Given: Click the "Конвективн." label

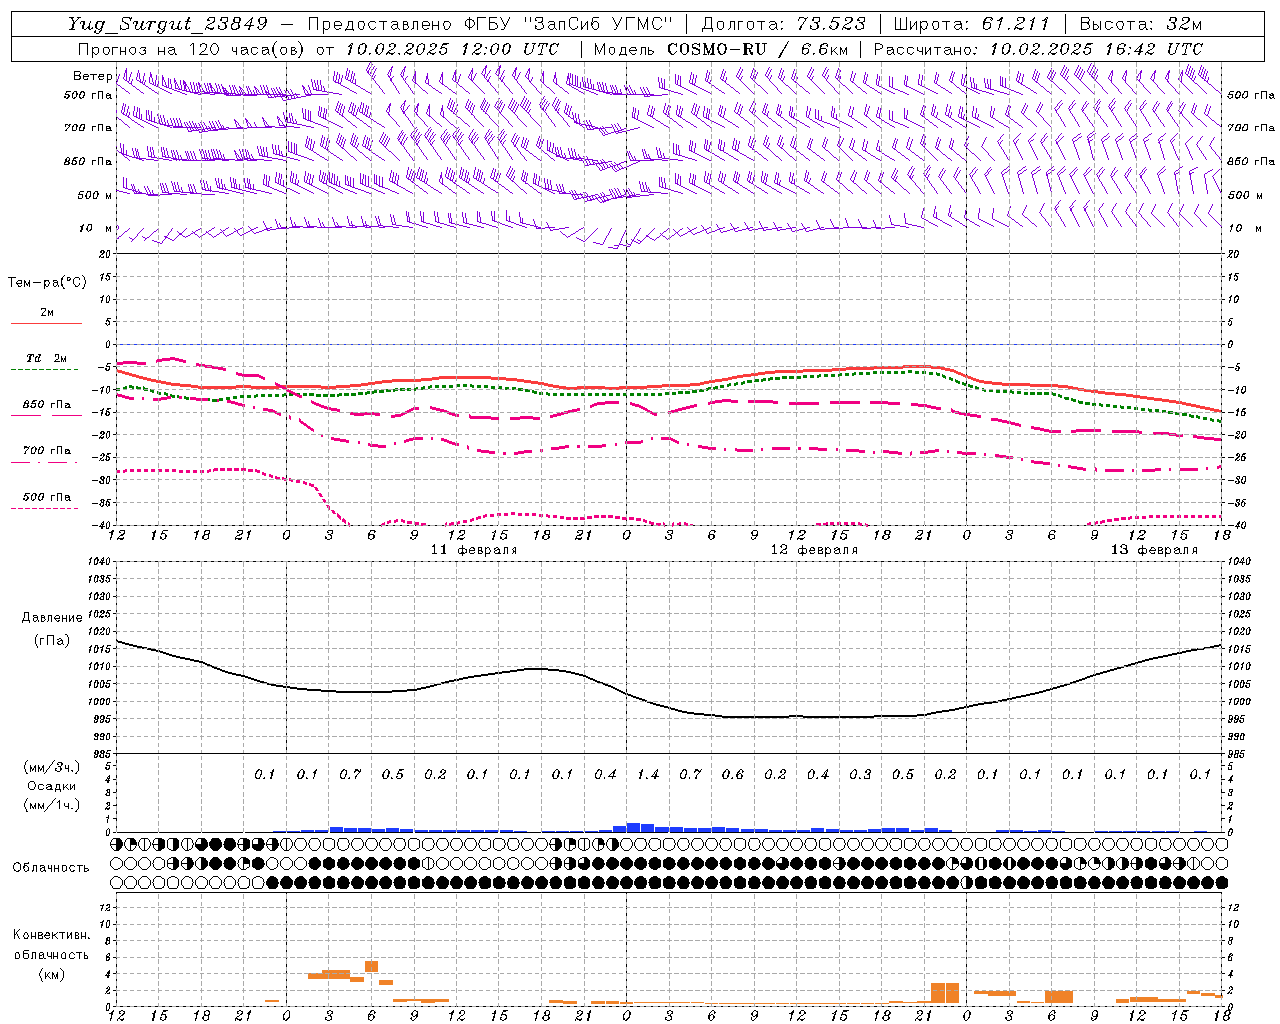Looking at the screenshot, I should coord(51,935).
